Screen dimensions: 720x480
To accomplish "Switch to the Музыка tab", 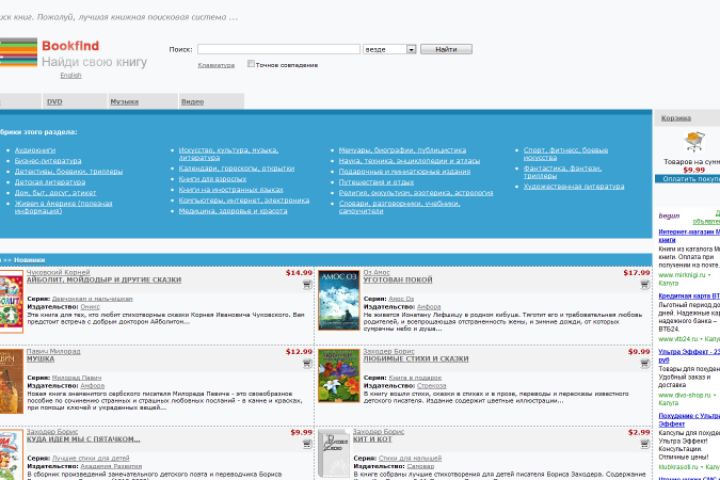I will click(x=124, y=102).
